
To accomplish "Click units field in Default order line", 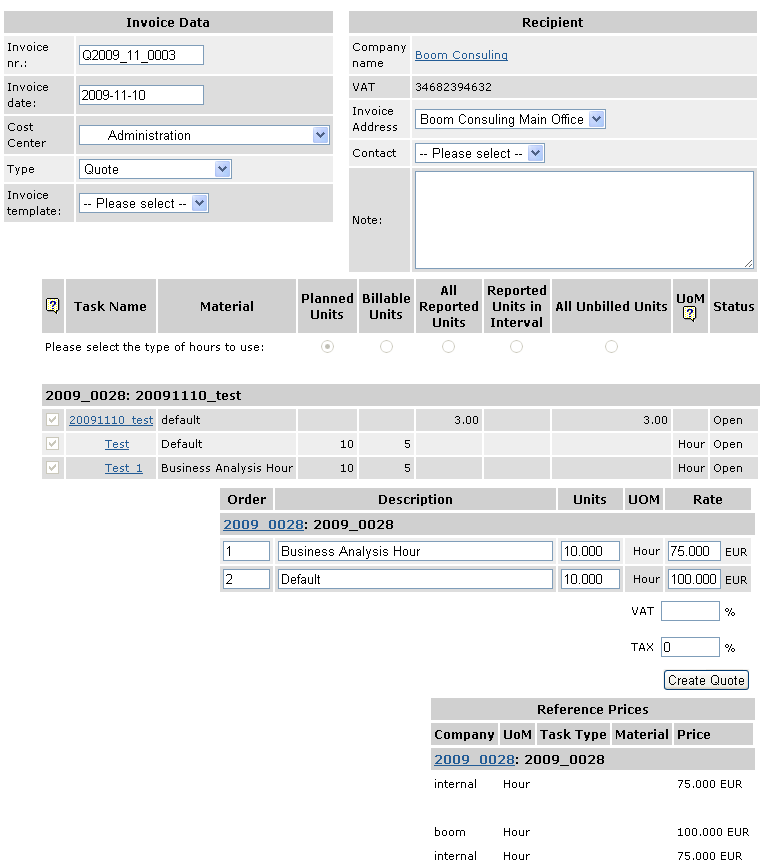I will (x=590, y=579).
